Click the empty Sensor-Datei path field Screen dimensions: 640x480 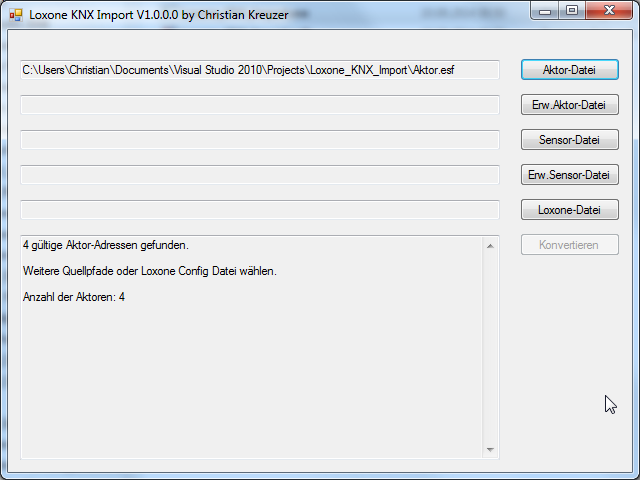(x=260, y=140)
